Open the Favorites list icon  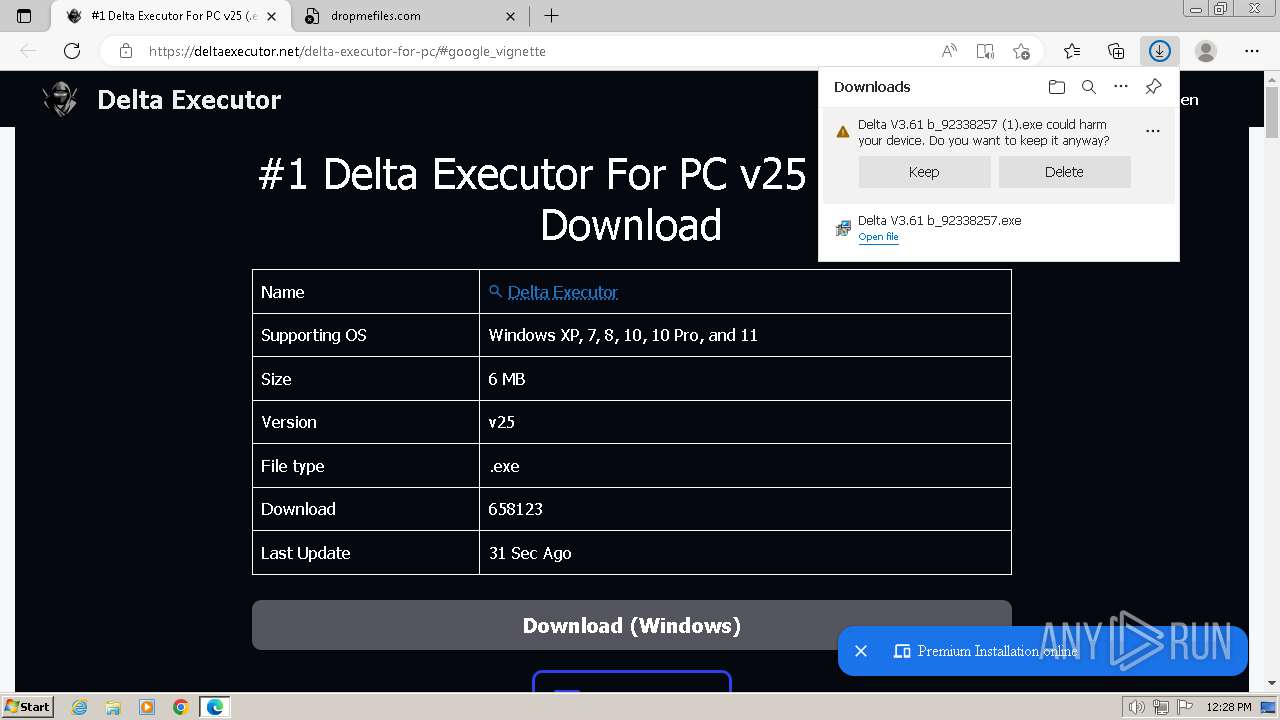coord(1072,51)
